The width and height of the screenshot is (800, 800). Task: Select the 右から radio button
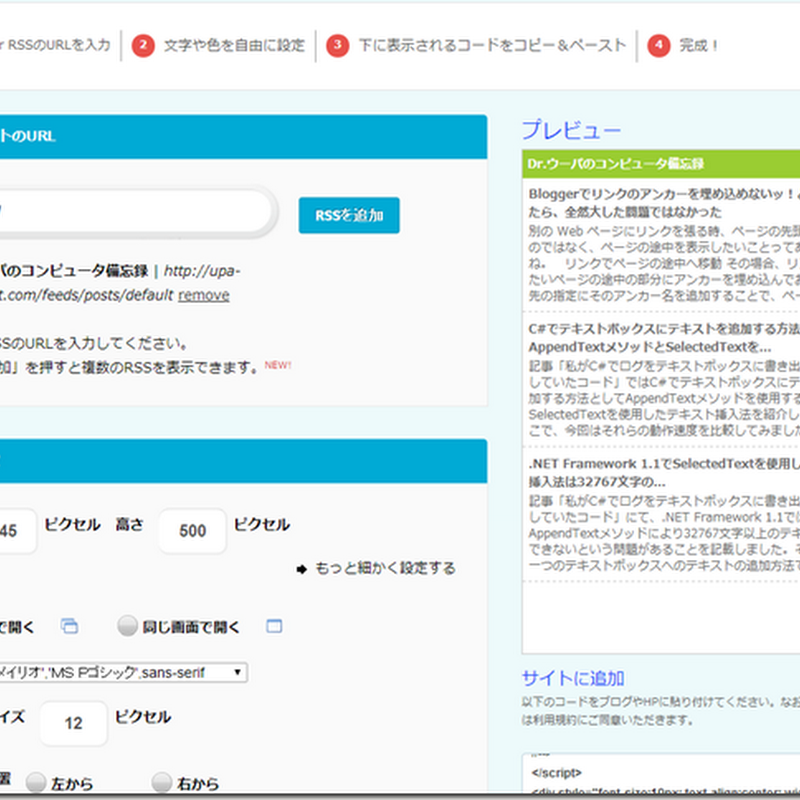(163, 782)
